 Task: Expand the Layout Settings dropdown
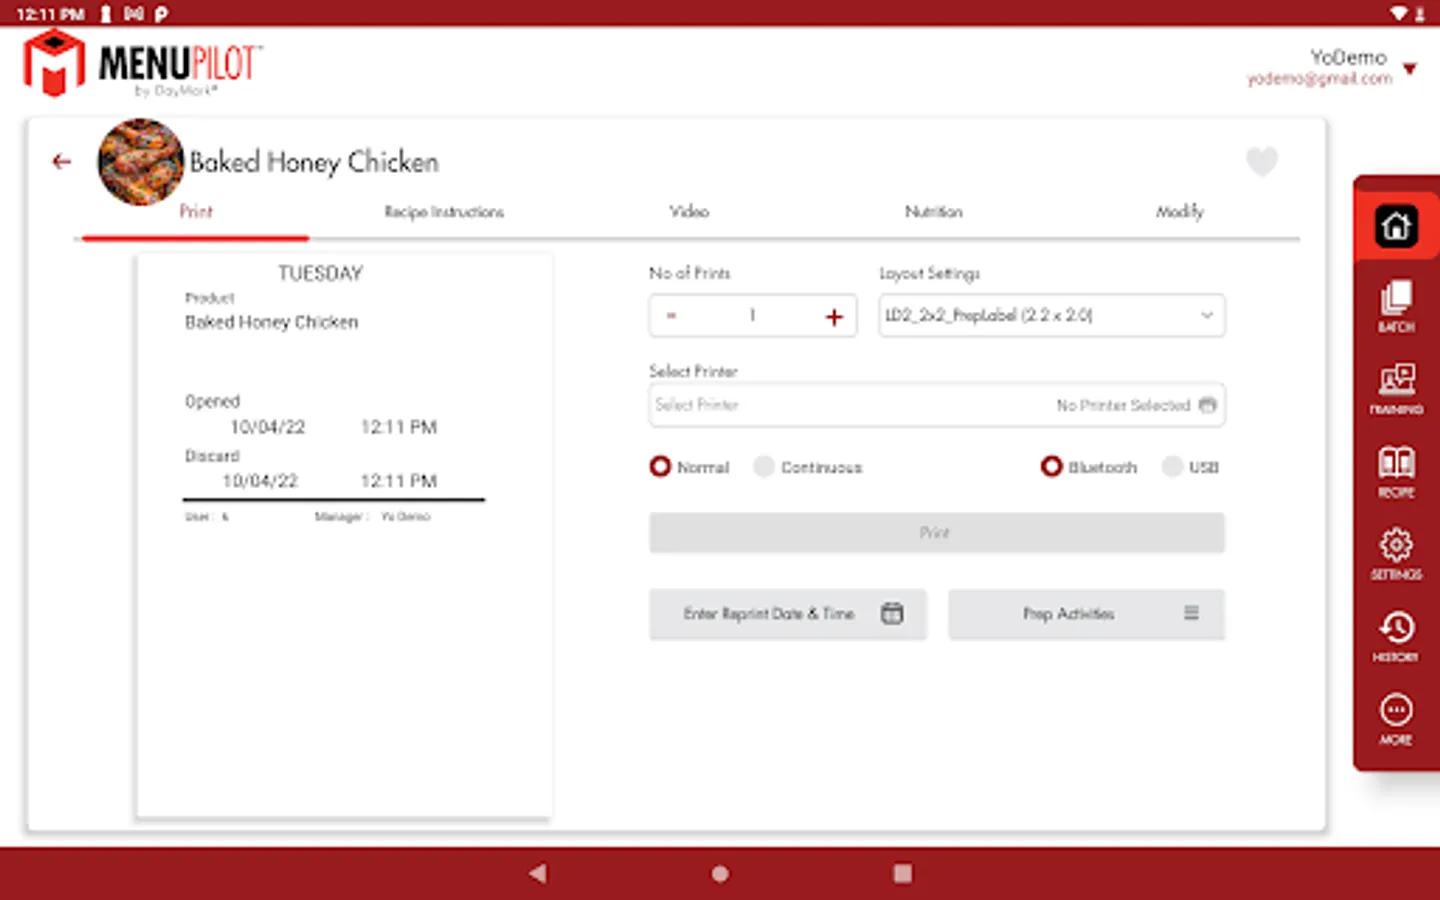1052,315
